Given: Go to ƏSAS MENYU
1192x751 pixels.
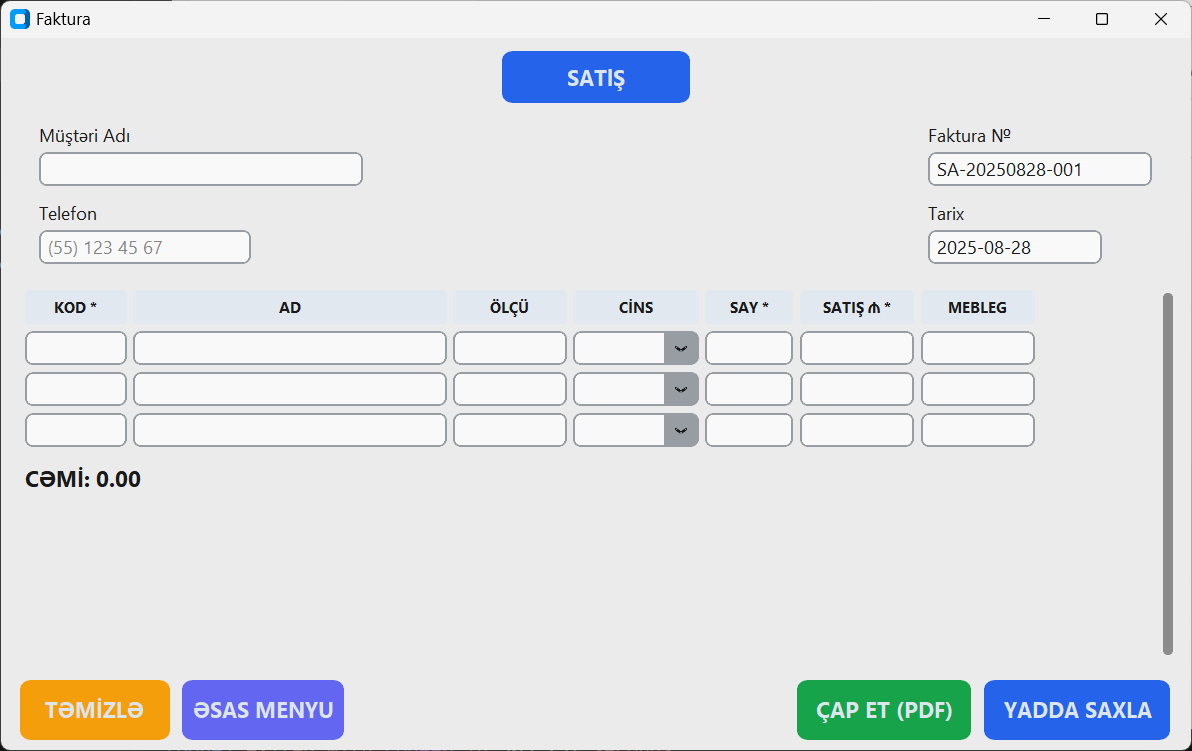Looking at the screenshot, I should 263,710.
